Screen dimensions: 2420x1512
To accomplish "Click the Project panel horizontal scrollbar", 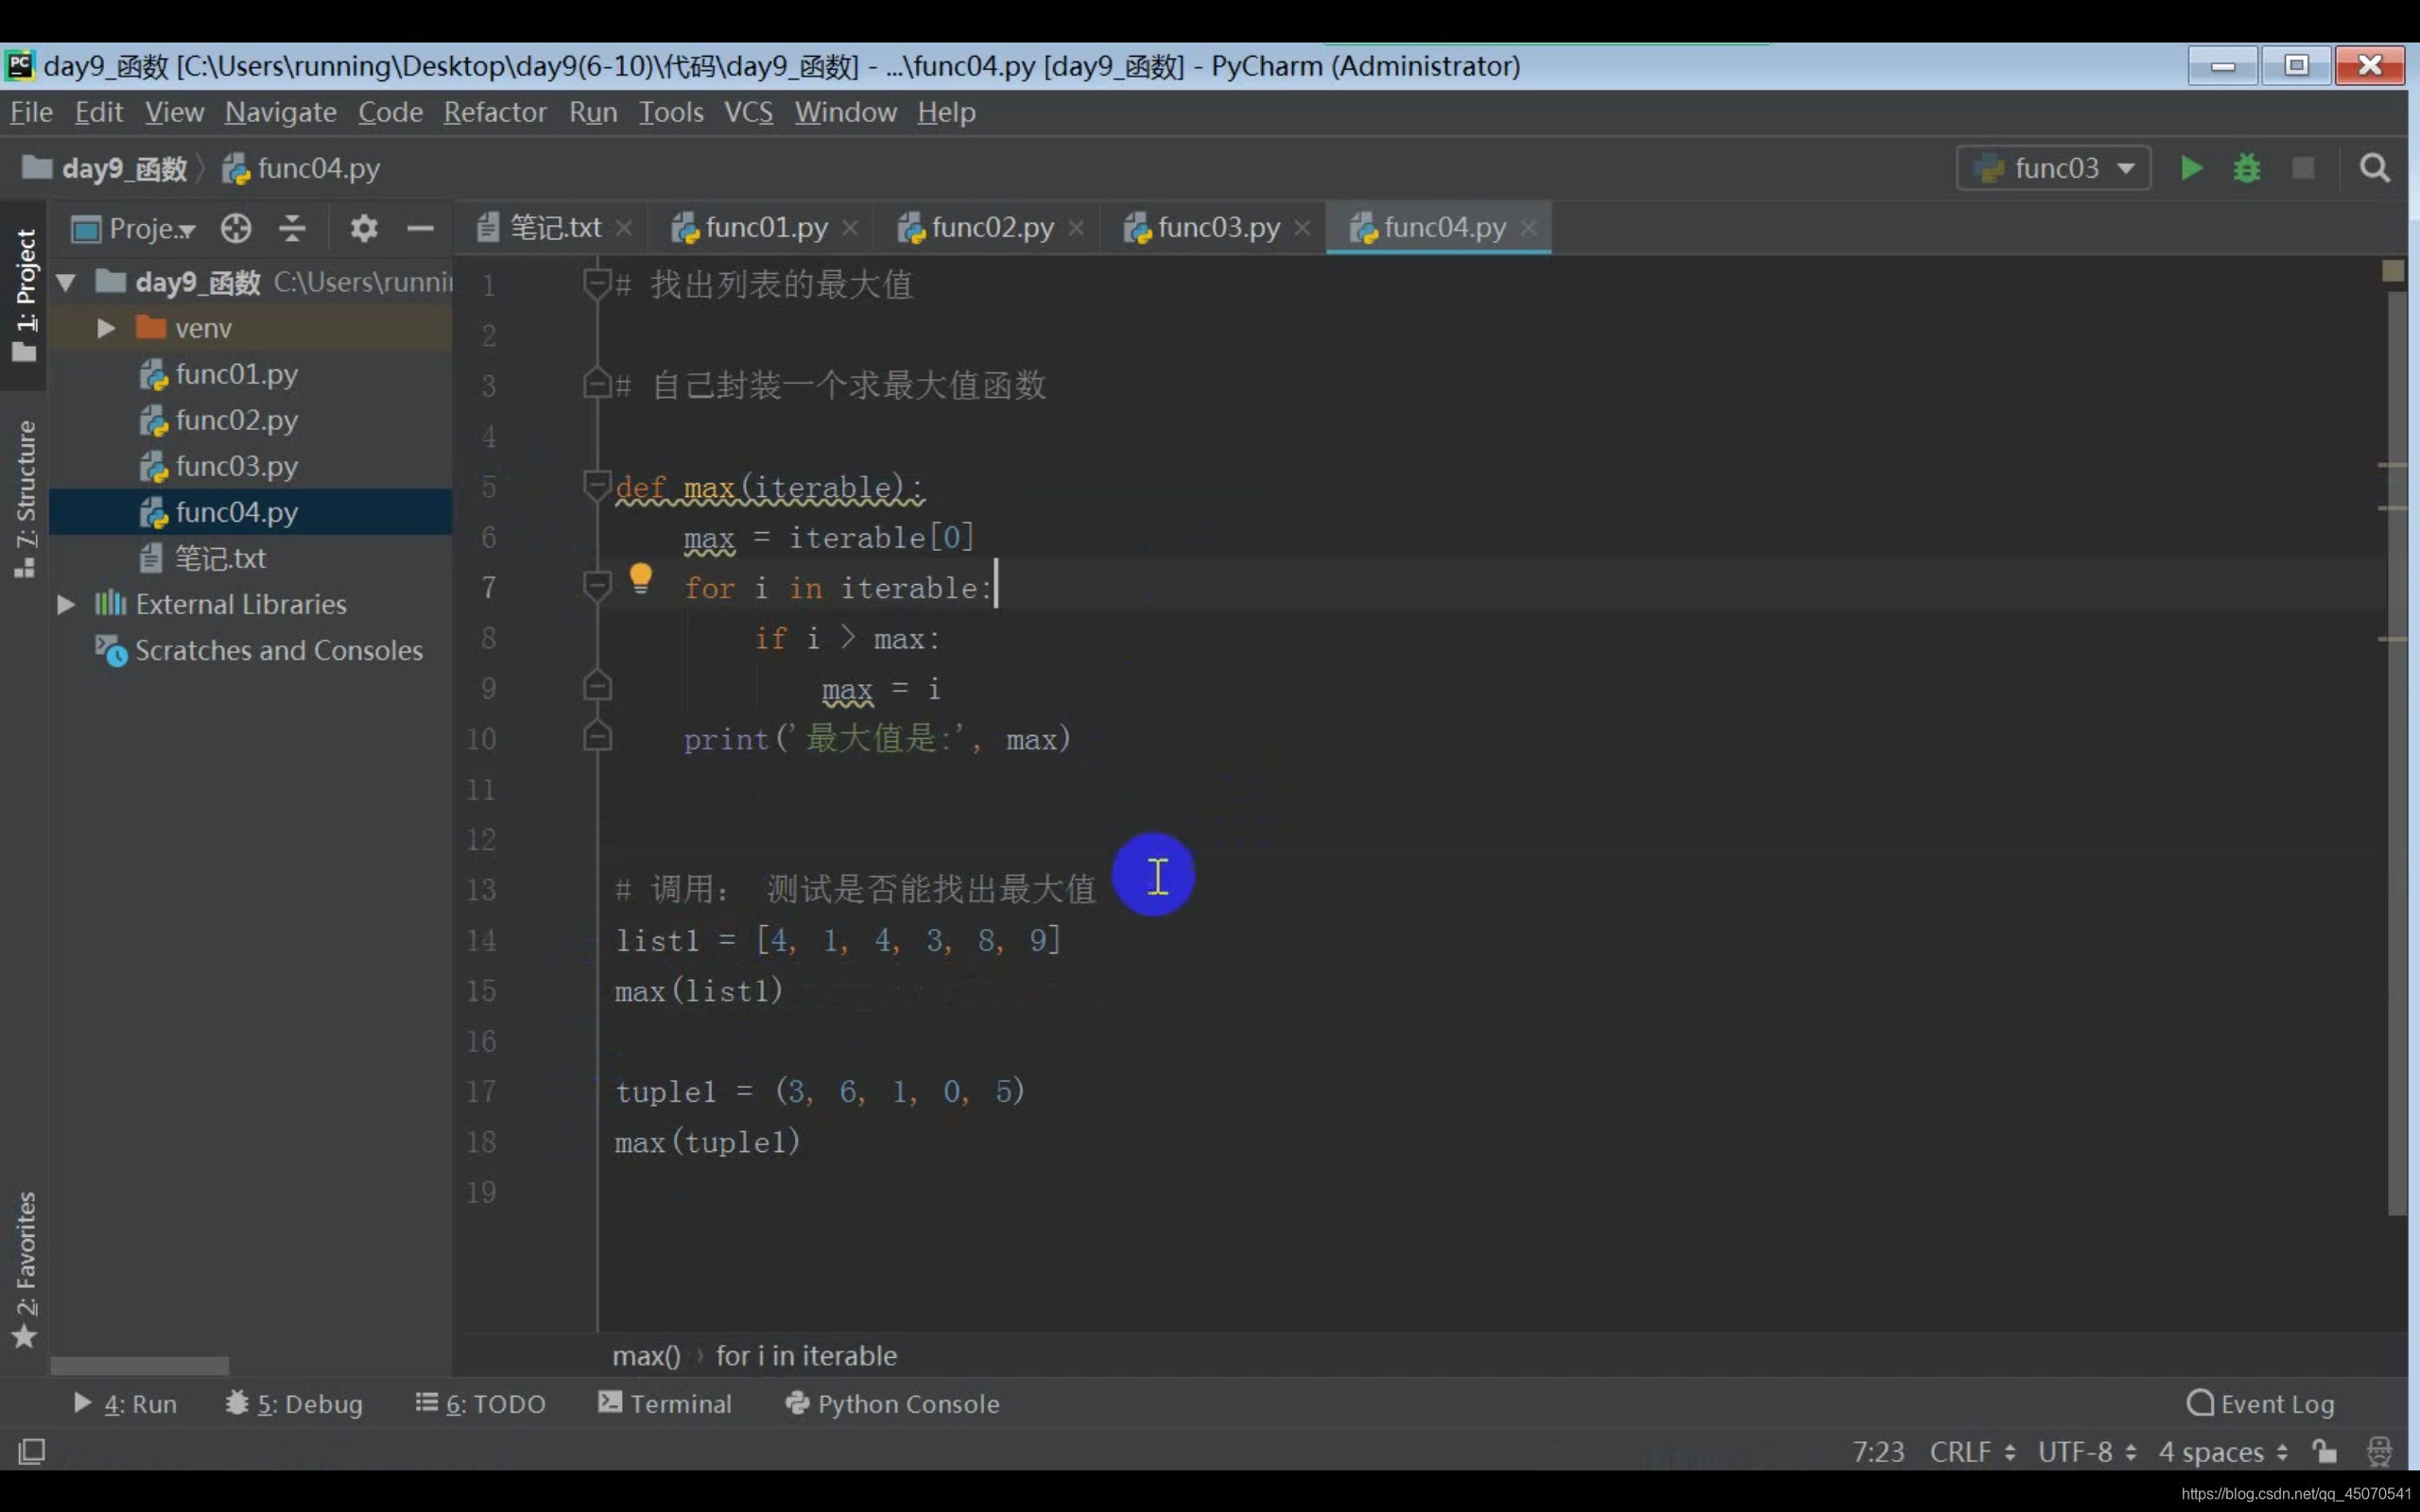I will coord(140,1365).
